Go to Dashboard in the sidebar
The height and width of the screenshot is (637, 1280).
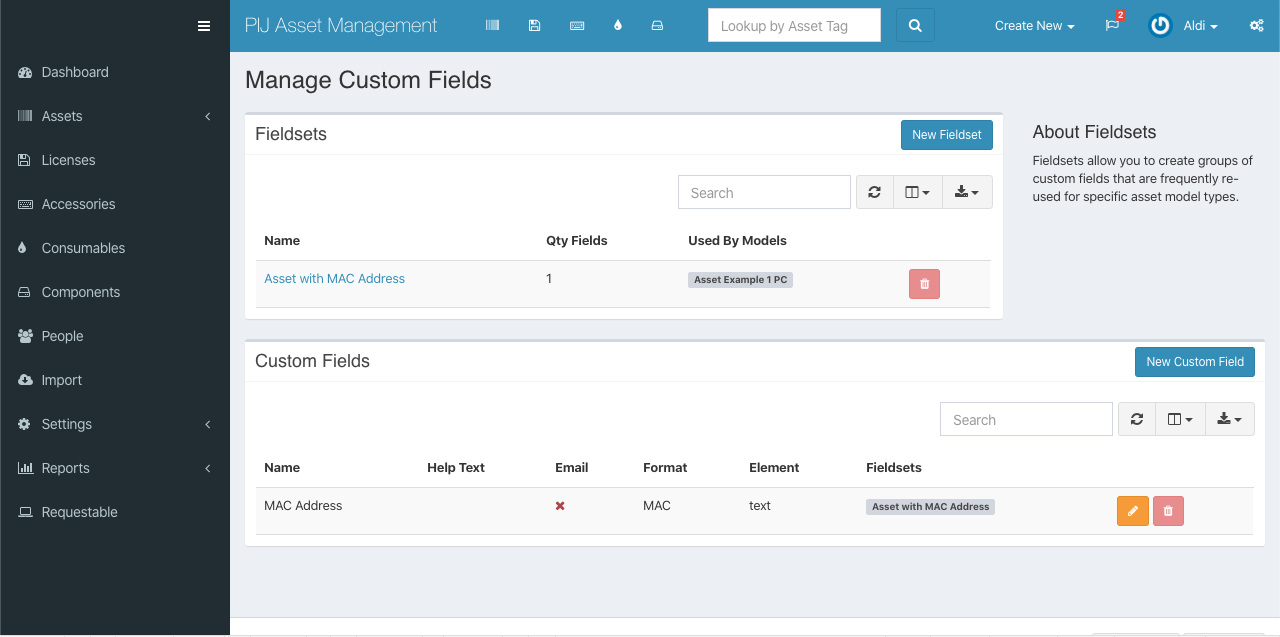point(75,72)
